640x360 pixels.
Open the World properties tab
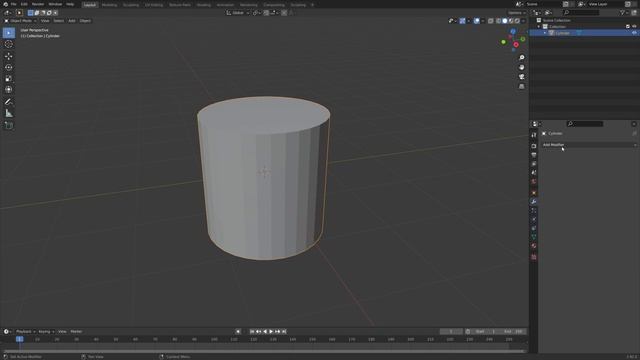tap(534, 182)
